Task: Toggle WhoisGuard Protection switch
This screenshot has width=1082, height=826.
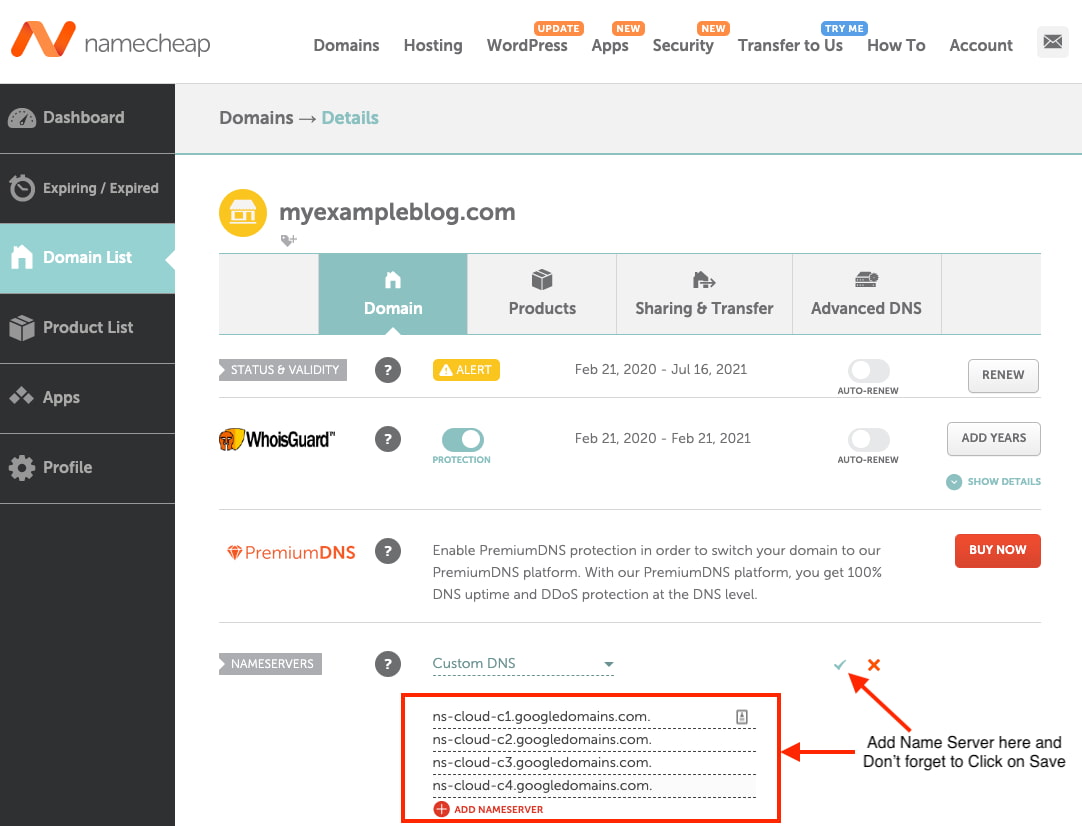Action: tap(462, 440)
